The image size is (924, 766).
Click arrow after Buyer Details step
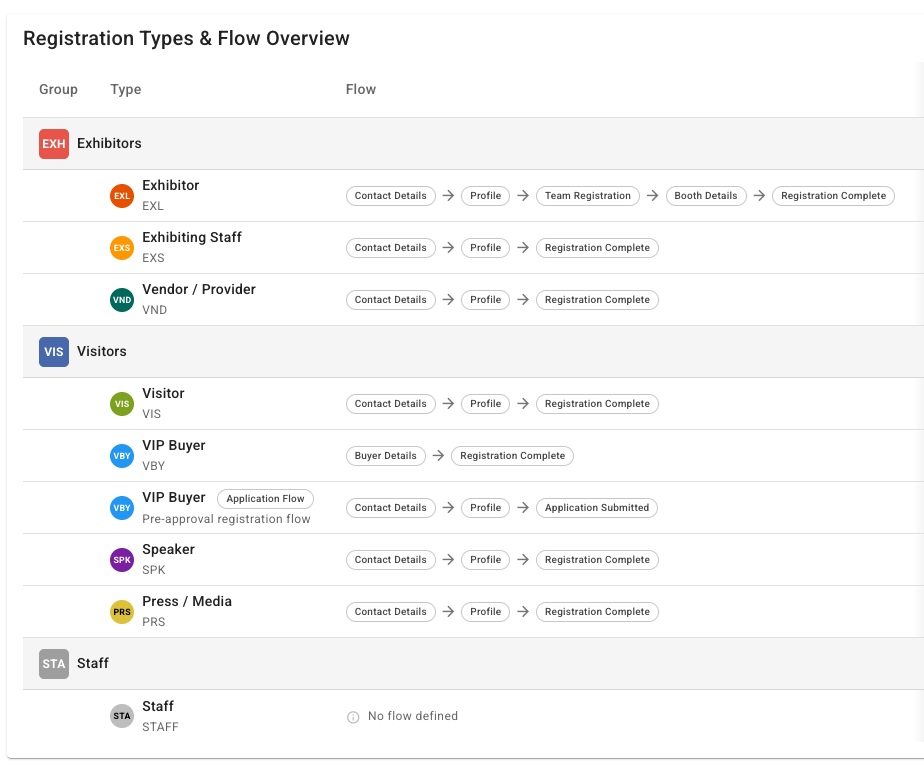pyautogui.click(x=438, y=455)
